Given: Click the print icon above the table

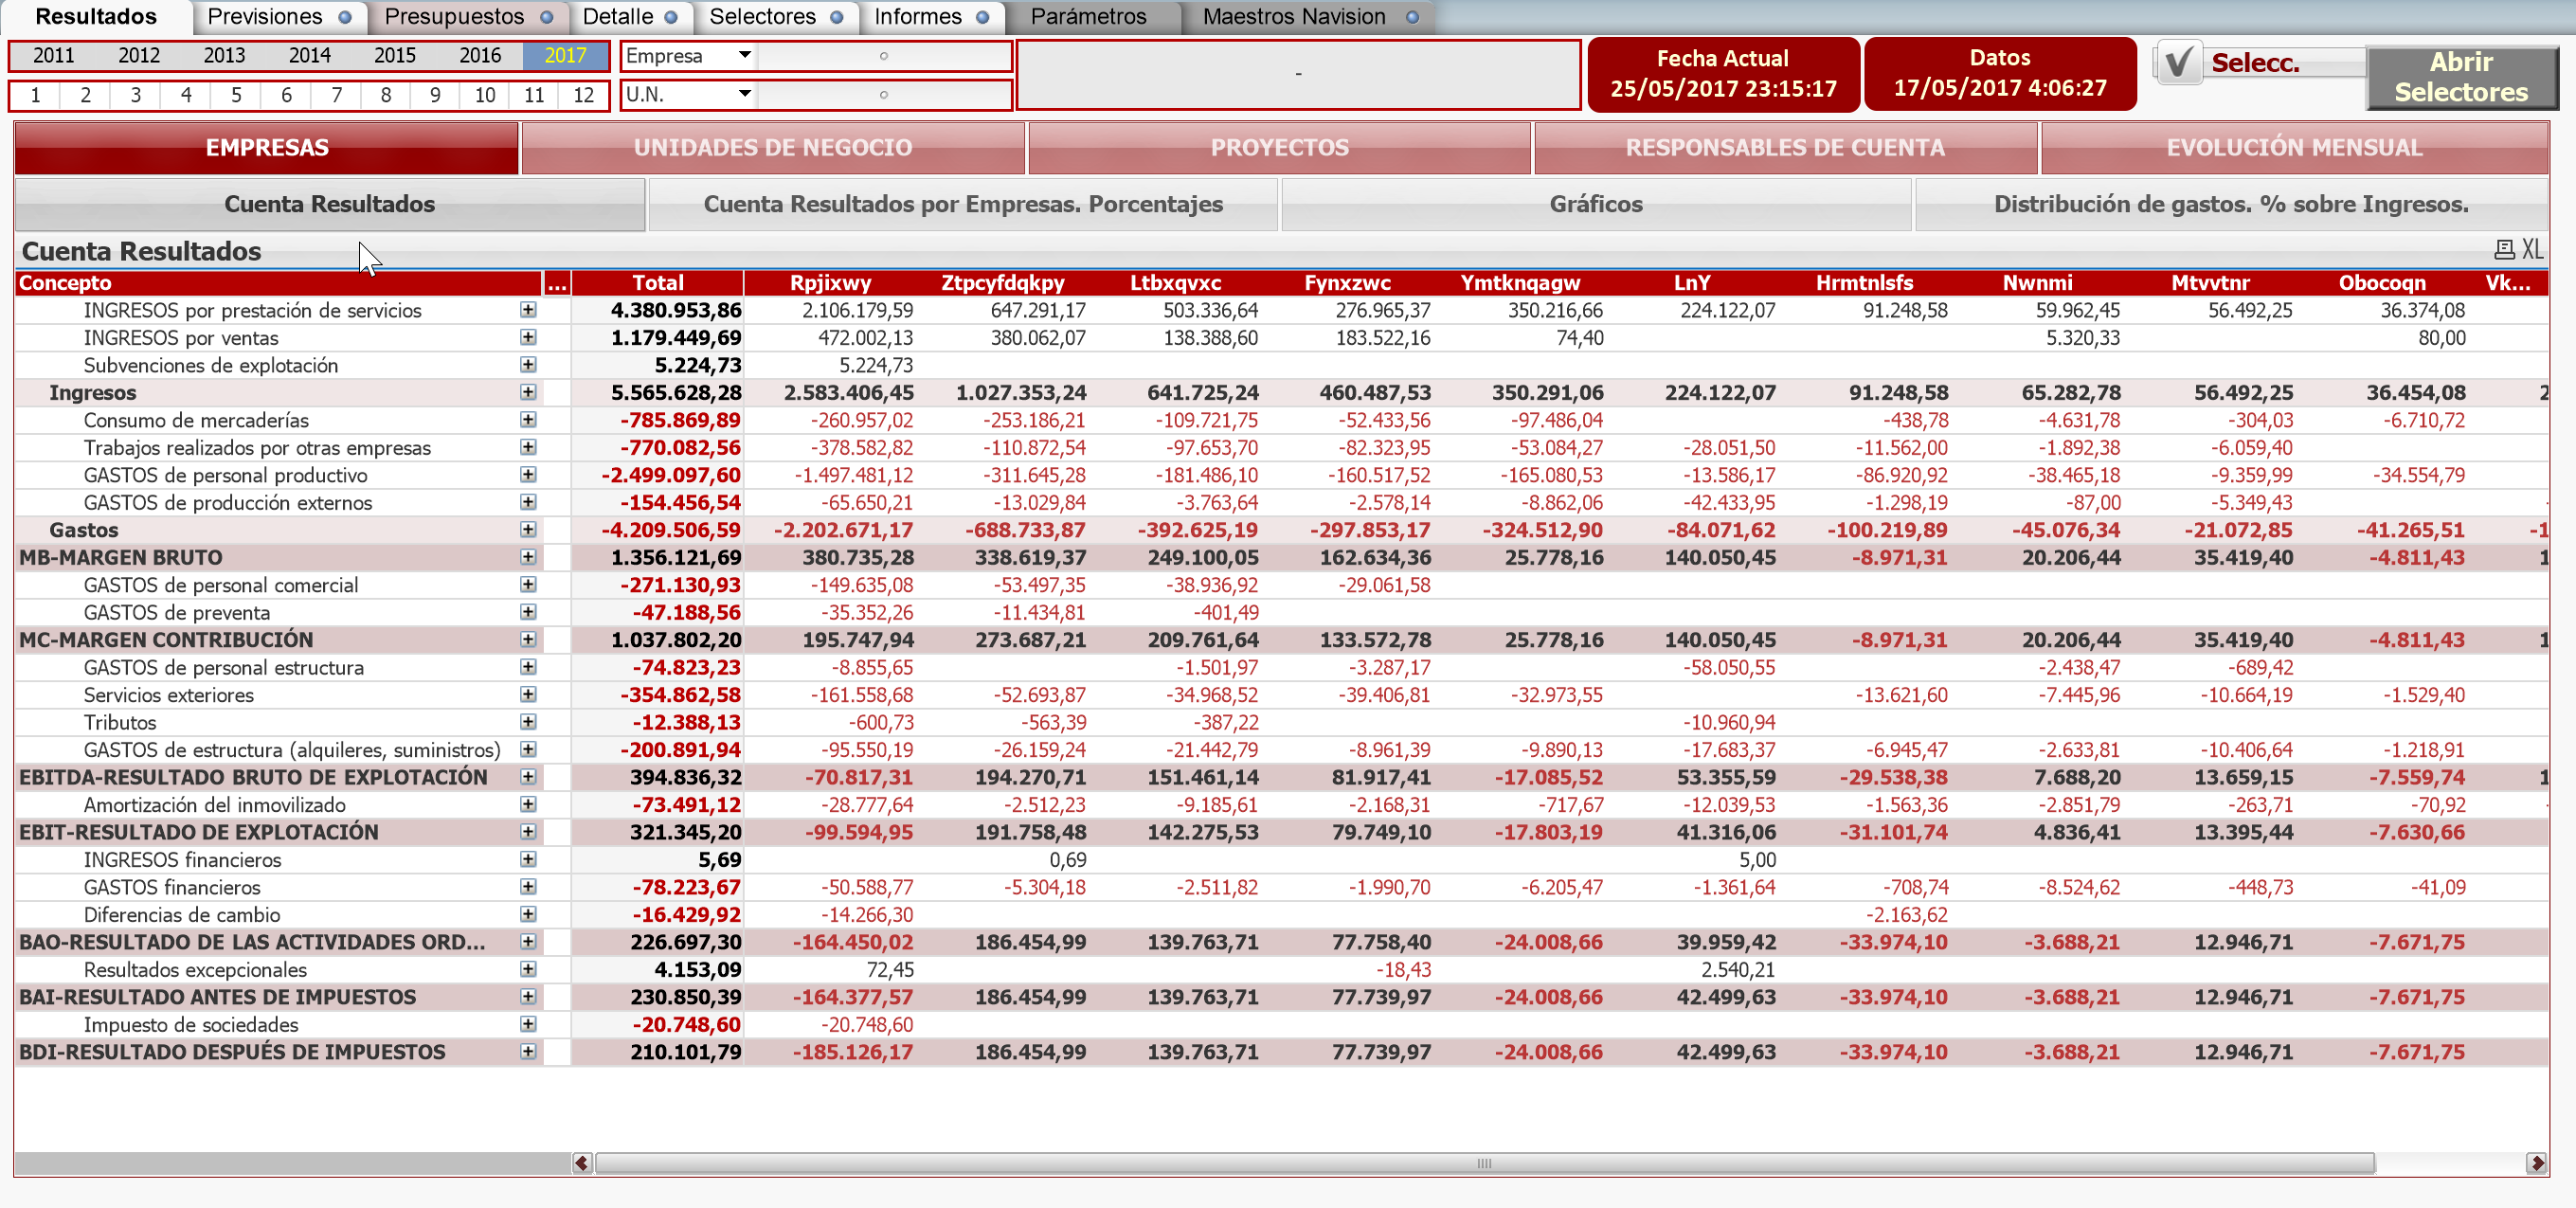Looking at the screenshot, I should pos(2505,250).
